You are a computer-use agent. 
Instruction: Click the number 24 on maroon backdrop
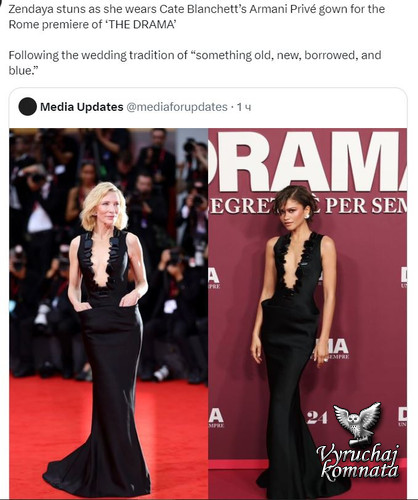[317, 417]
